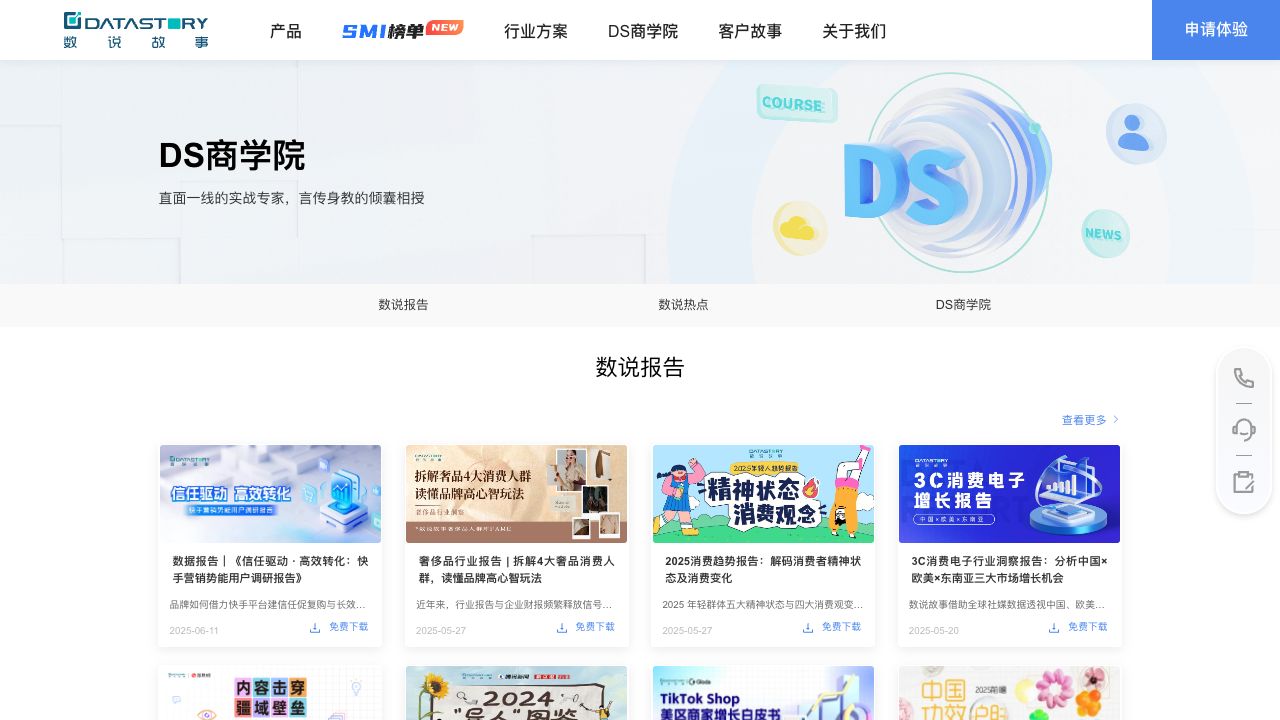Click download icon on 2025-06-11 report
Viewport: 1280px width, 720px height.
(315, 628)
